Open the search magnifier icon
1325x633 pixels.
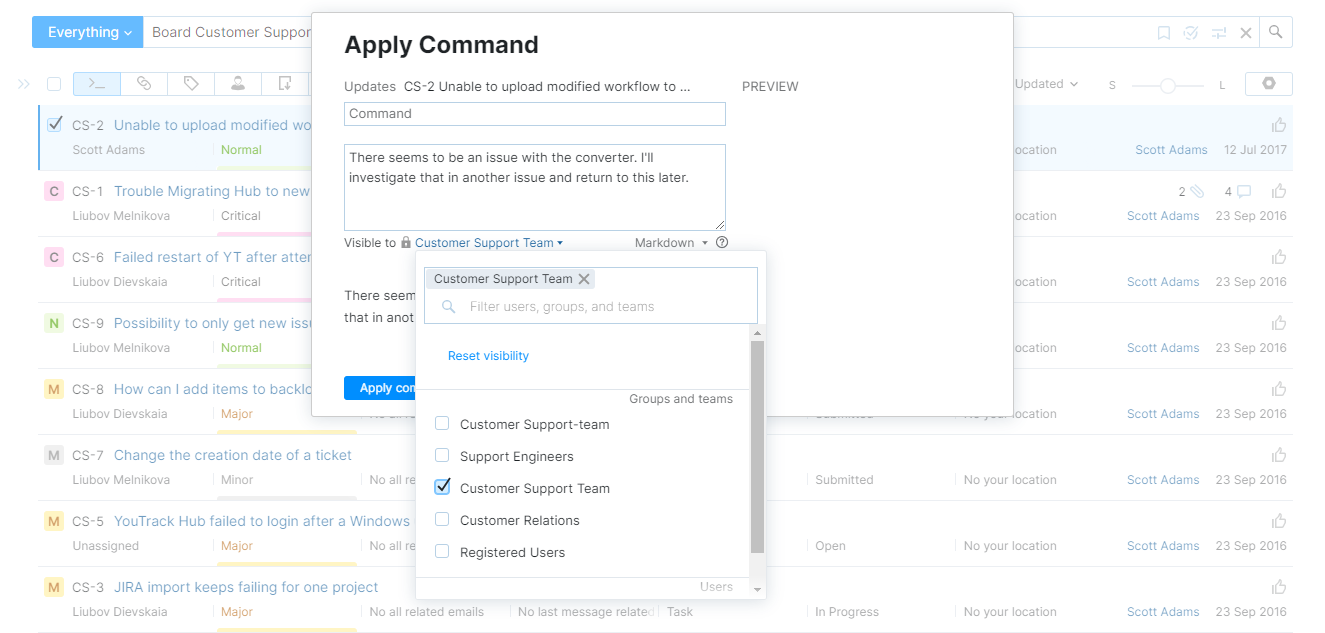[1275, 32]
